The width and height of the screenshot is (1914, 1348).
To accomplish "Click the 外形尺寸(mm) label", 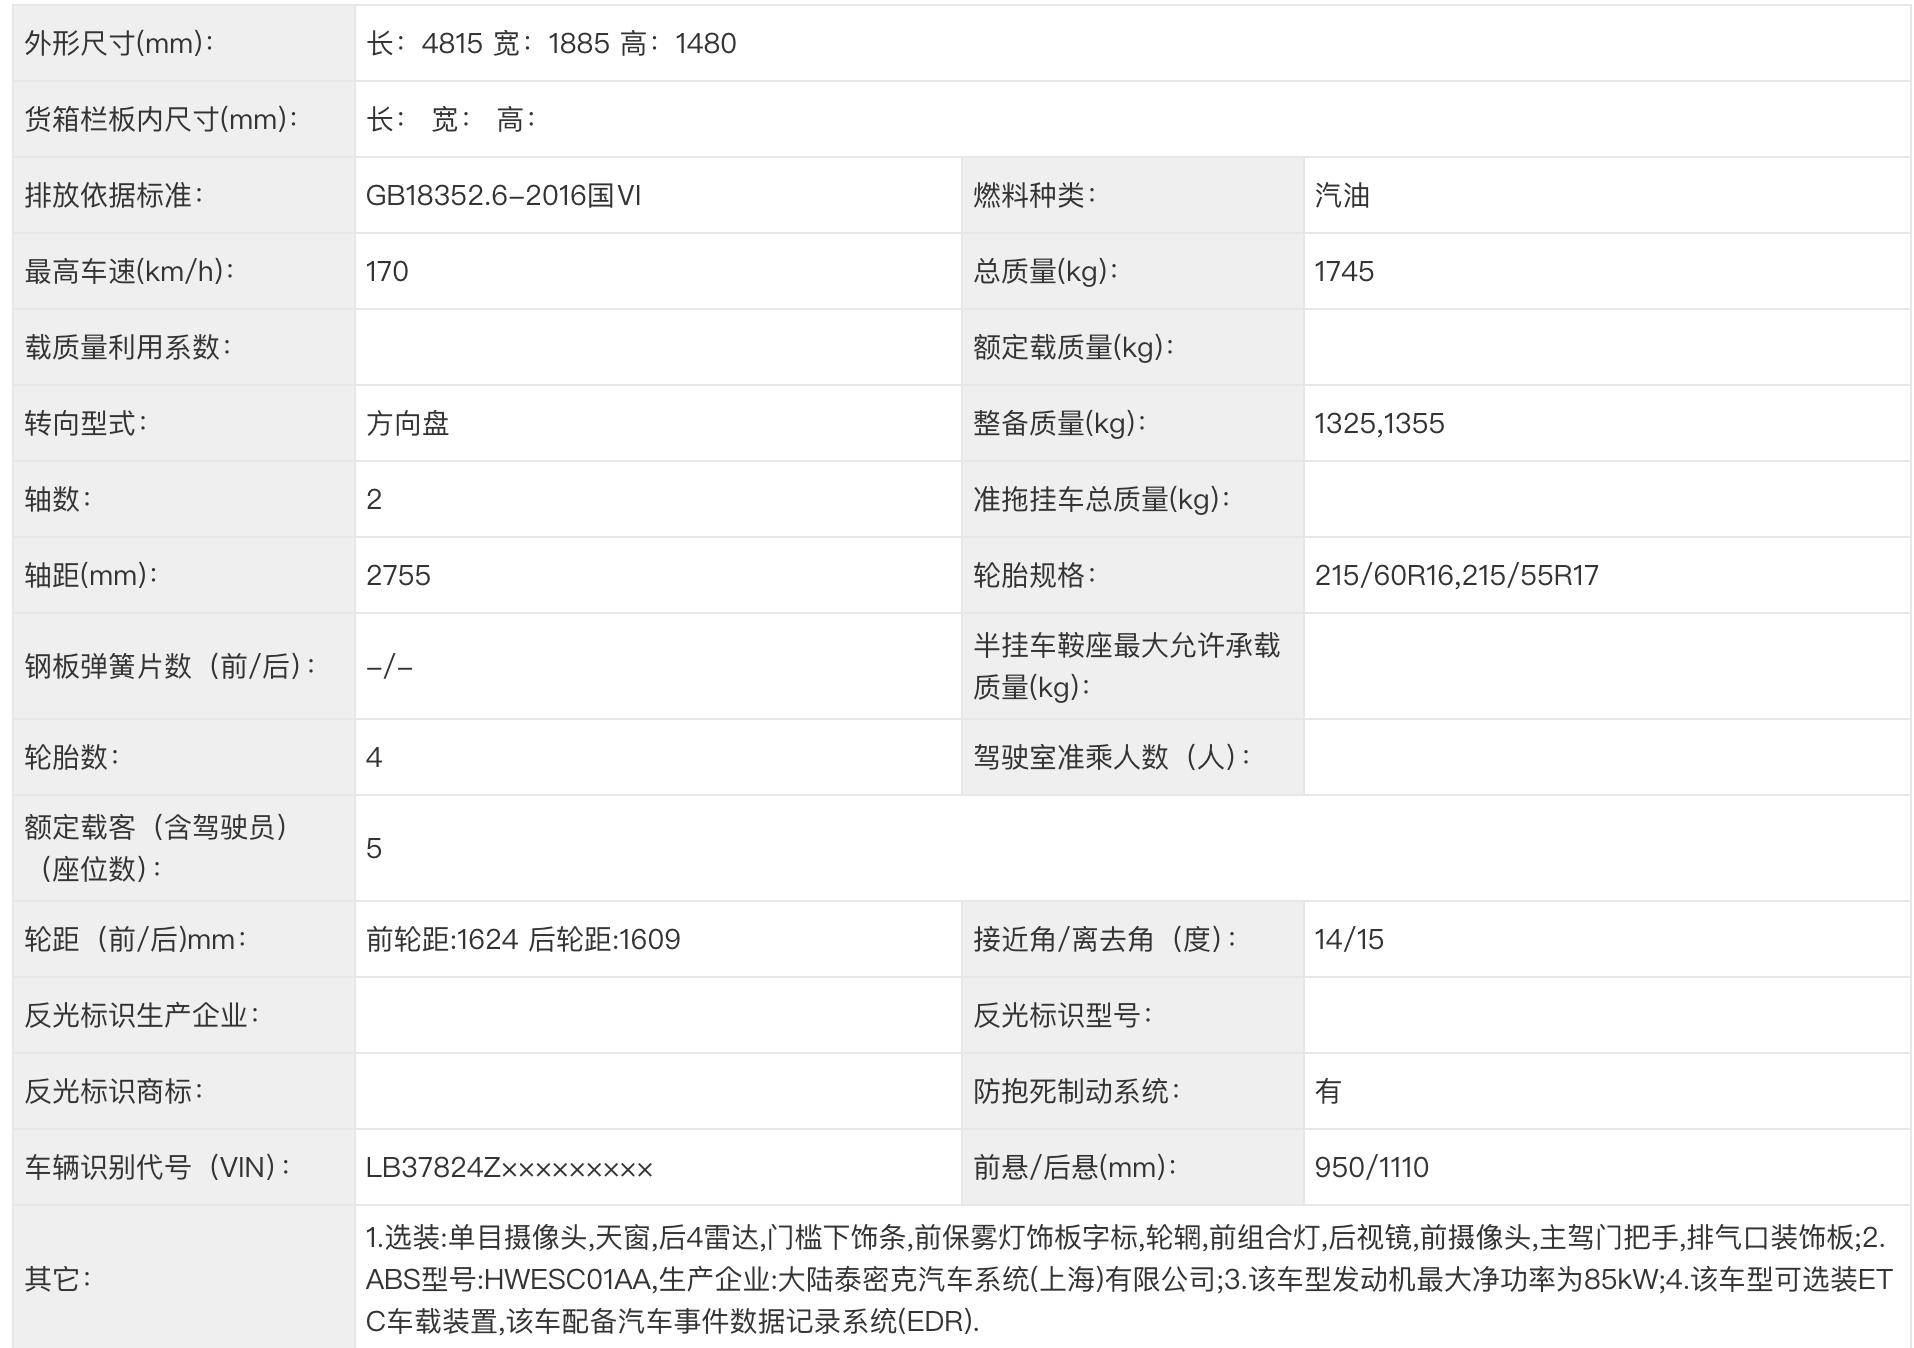I will [119, 44].
